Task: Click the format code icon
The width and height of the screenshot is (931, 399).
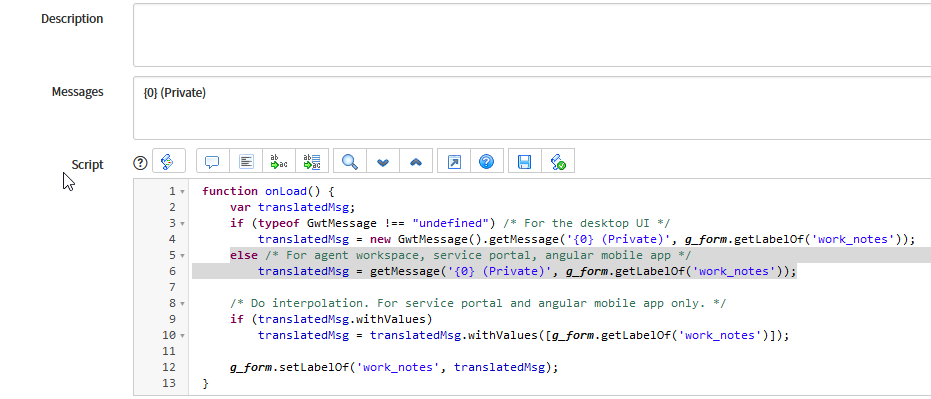Action: pos(246,161)
